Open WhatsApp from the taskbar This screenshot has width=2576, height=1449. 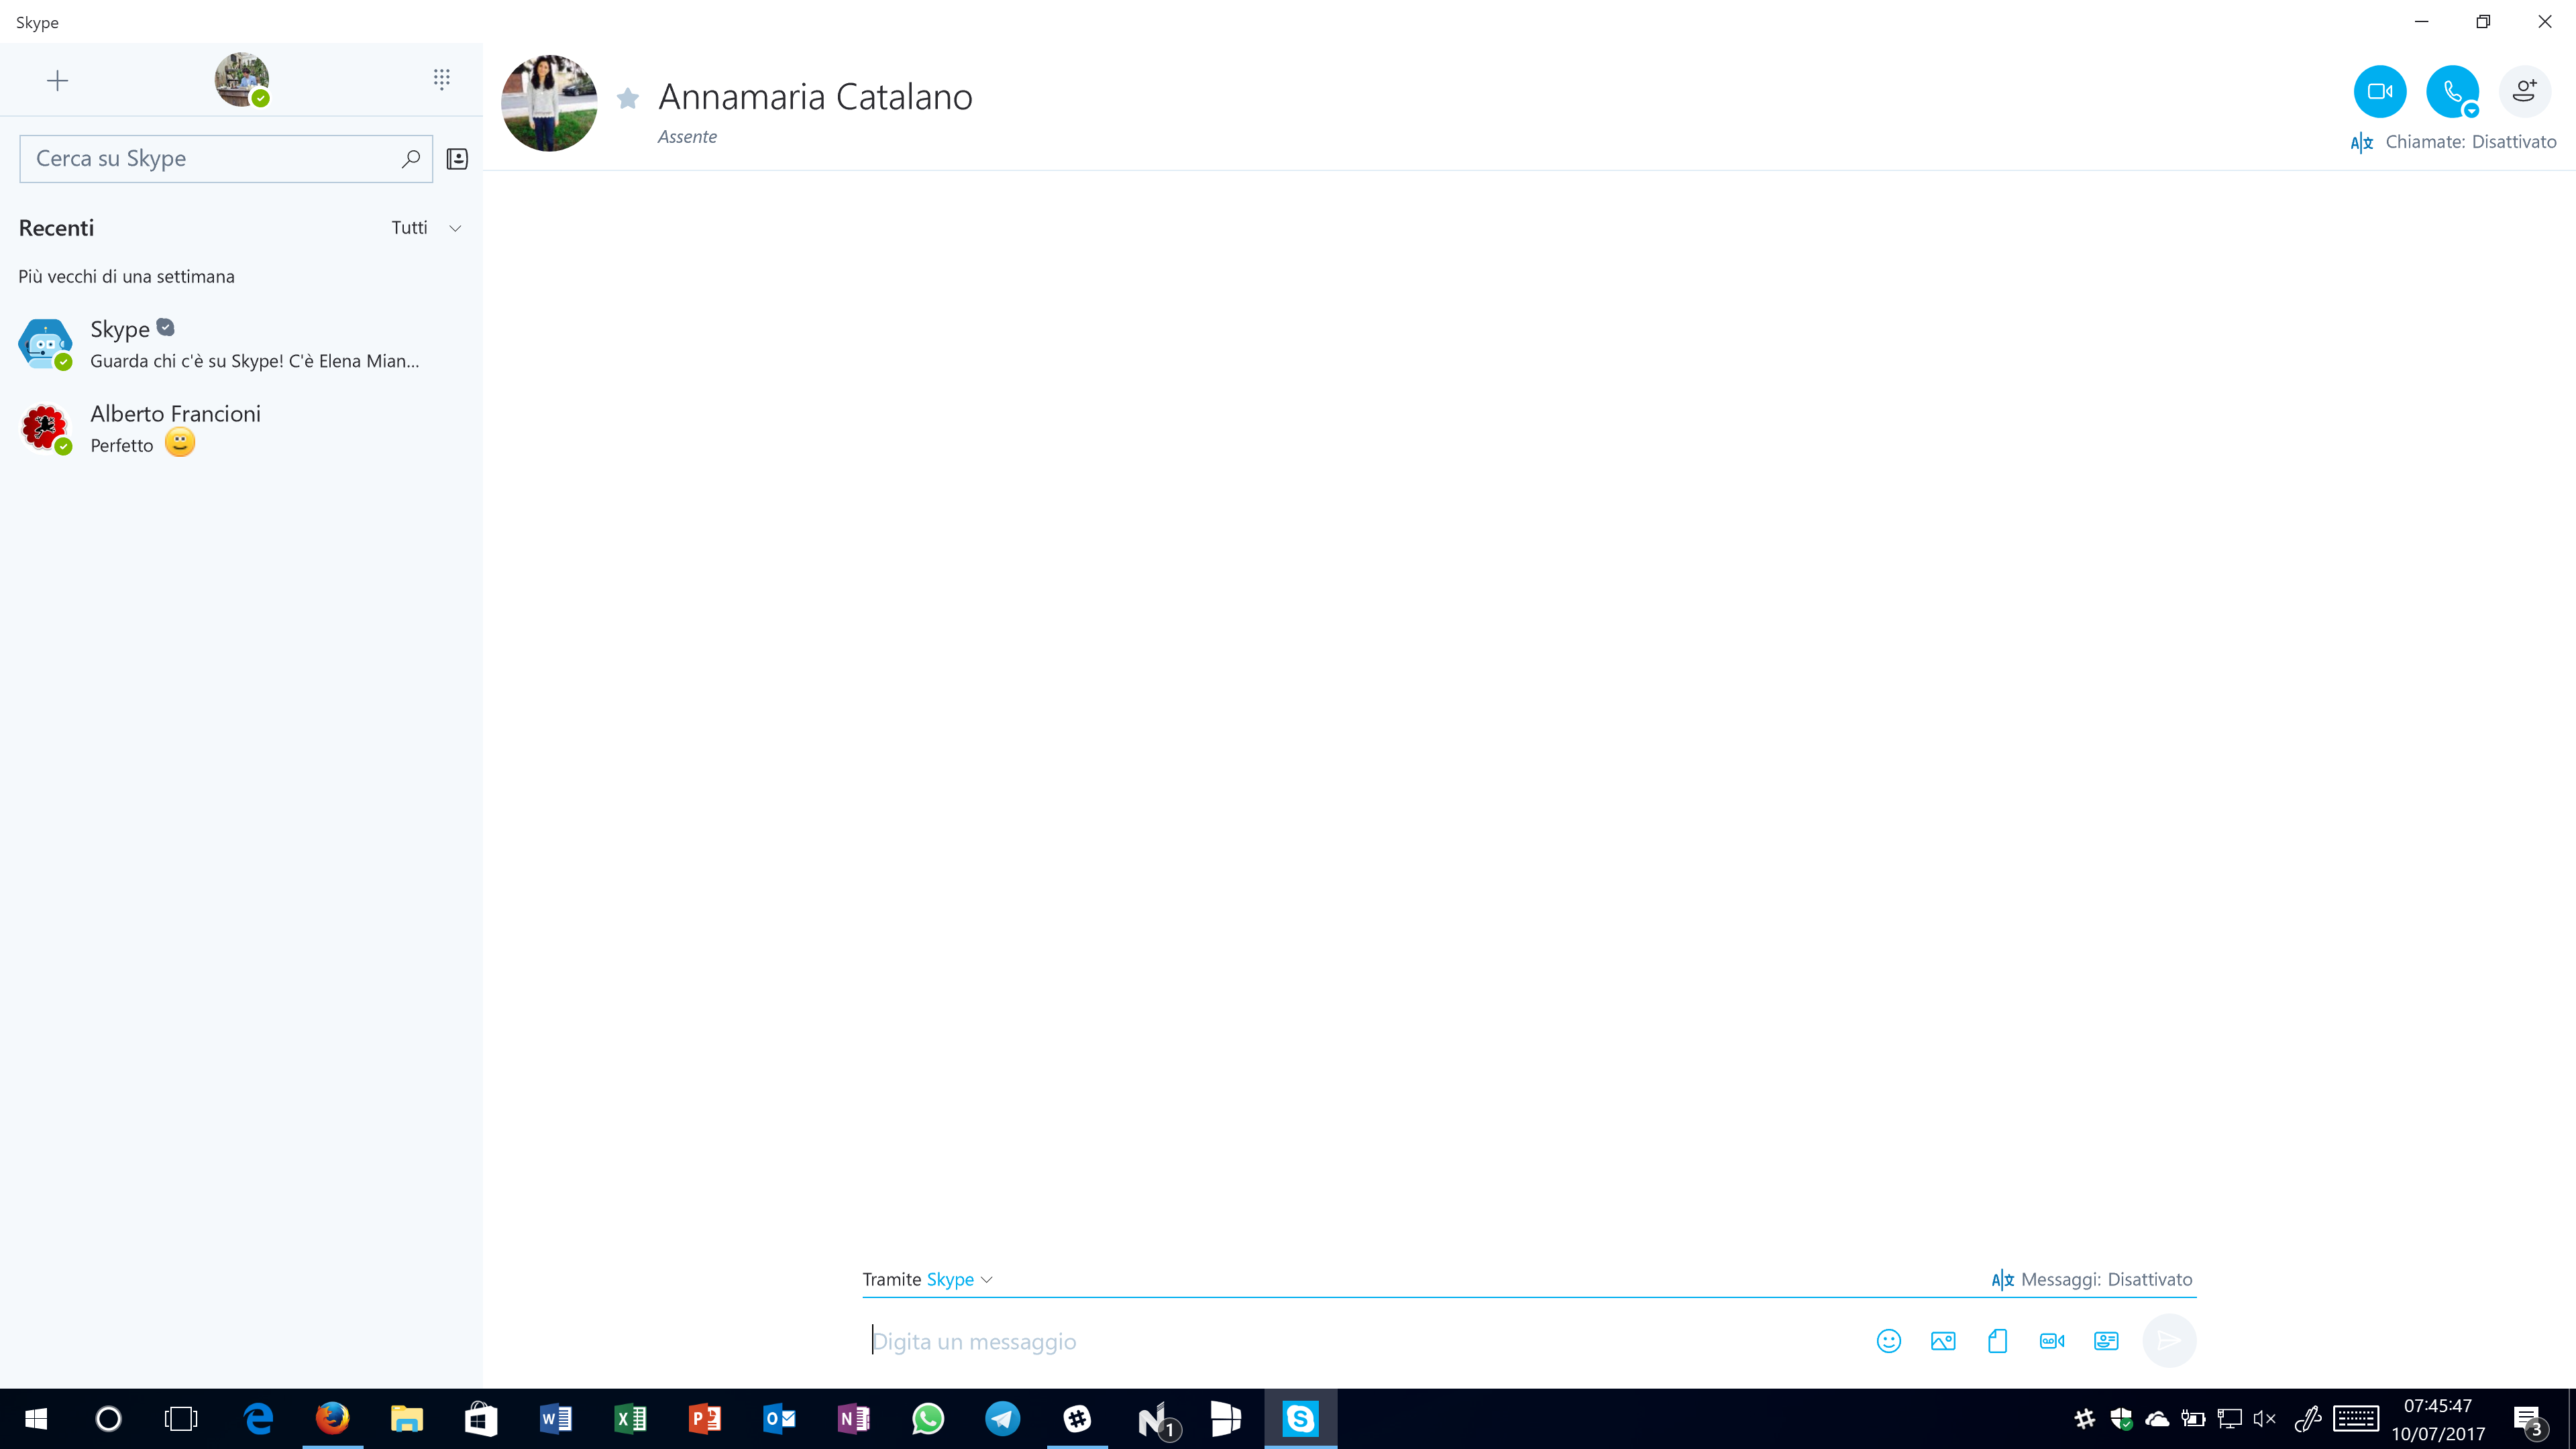point(927,1418)
